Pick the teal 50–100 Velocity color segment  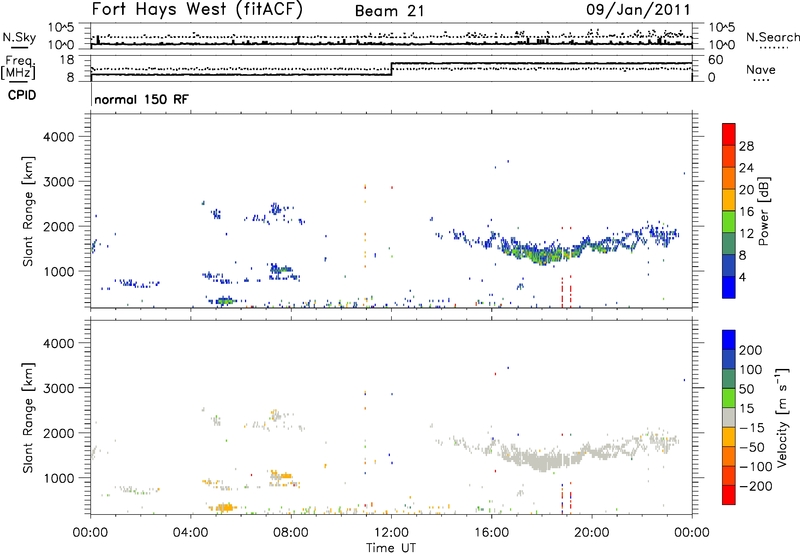729,379
